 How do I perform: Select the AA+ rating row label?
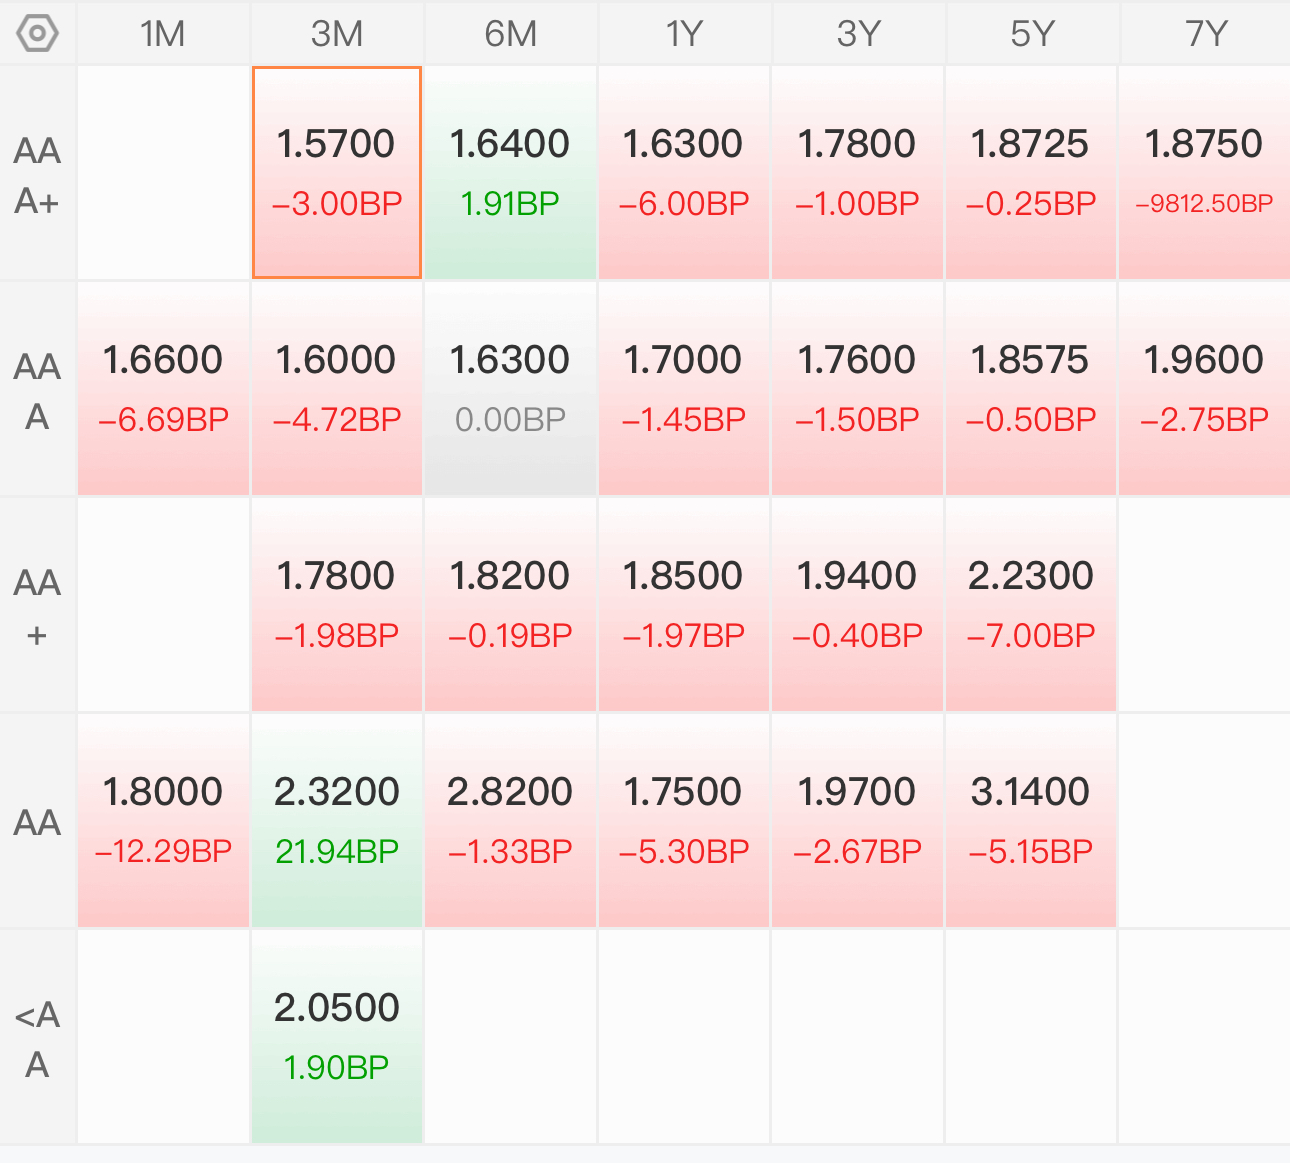coord(37,606)
